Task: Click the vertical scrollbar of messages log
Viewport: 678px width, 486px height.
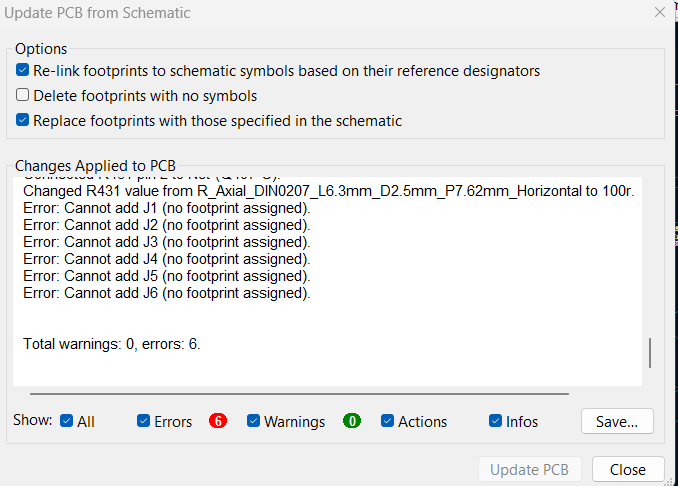Action: (x=650, y=353)
